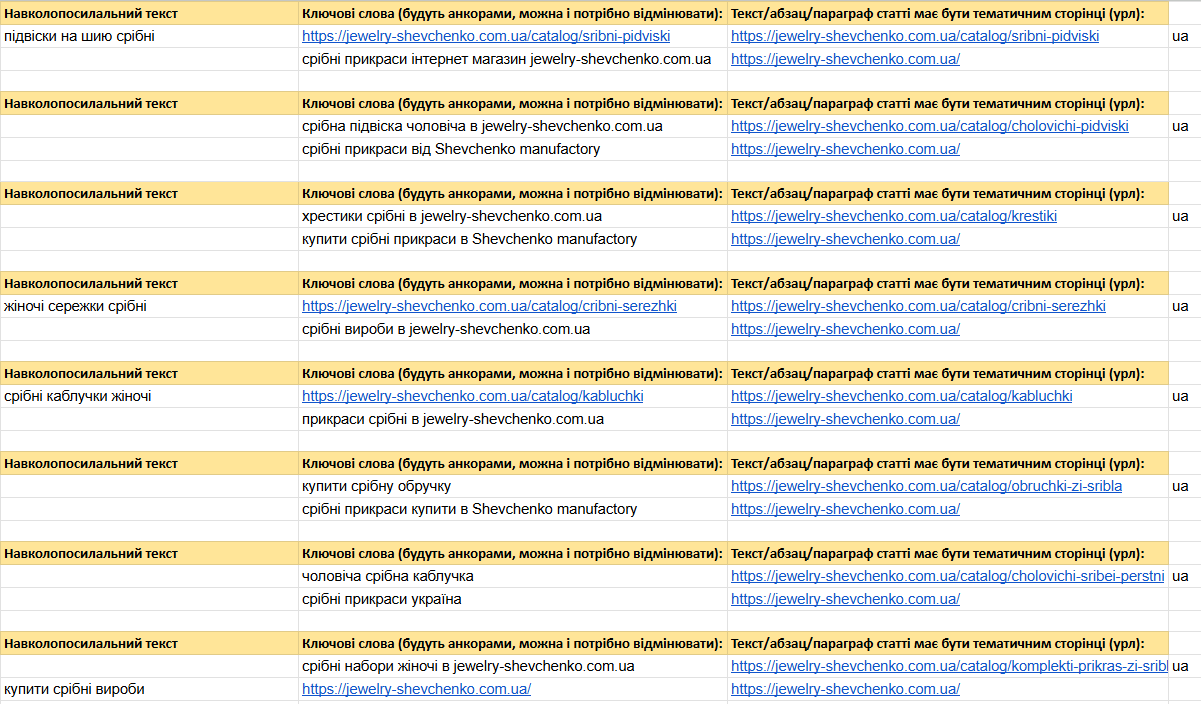Select 'ua' cell in the obruchki-zi-sribla row
The image size is (1201, 704).
(x=1184, y=486)
